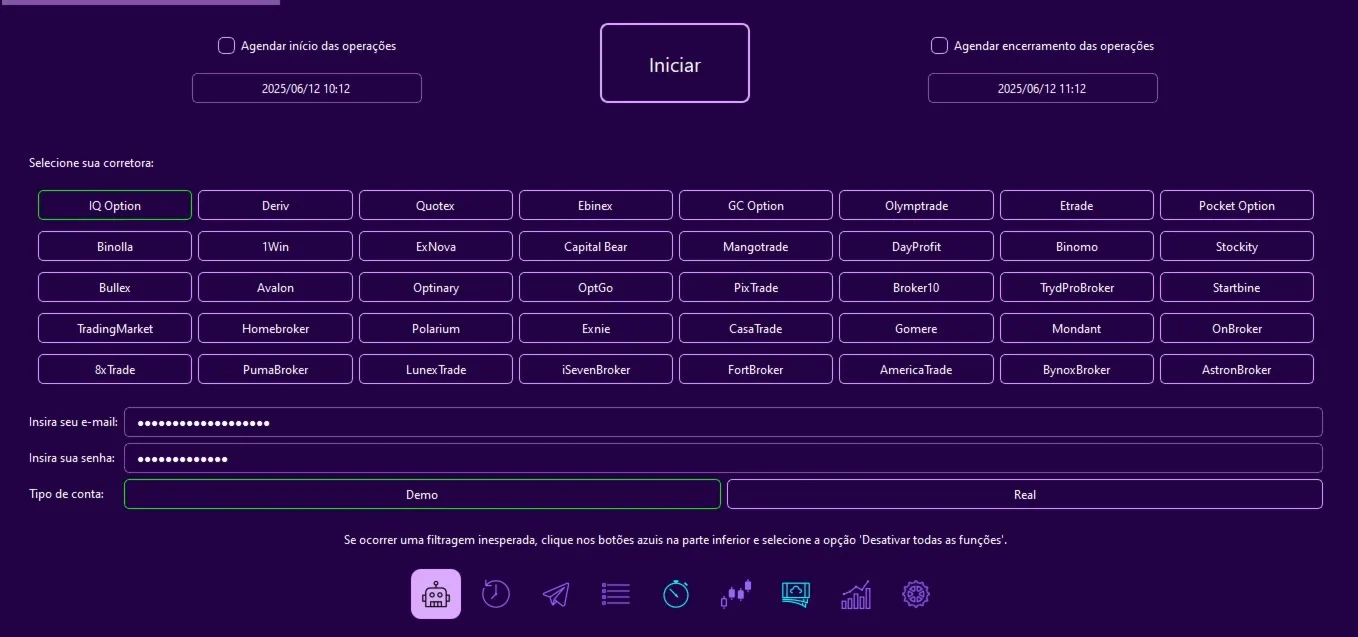Open the candlestick chart icon tab
Screen dimensions: 1358x637
(x=736, y=594)
